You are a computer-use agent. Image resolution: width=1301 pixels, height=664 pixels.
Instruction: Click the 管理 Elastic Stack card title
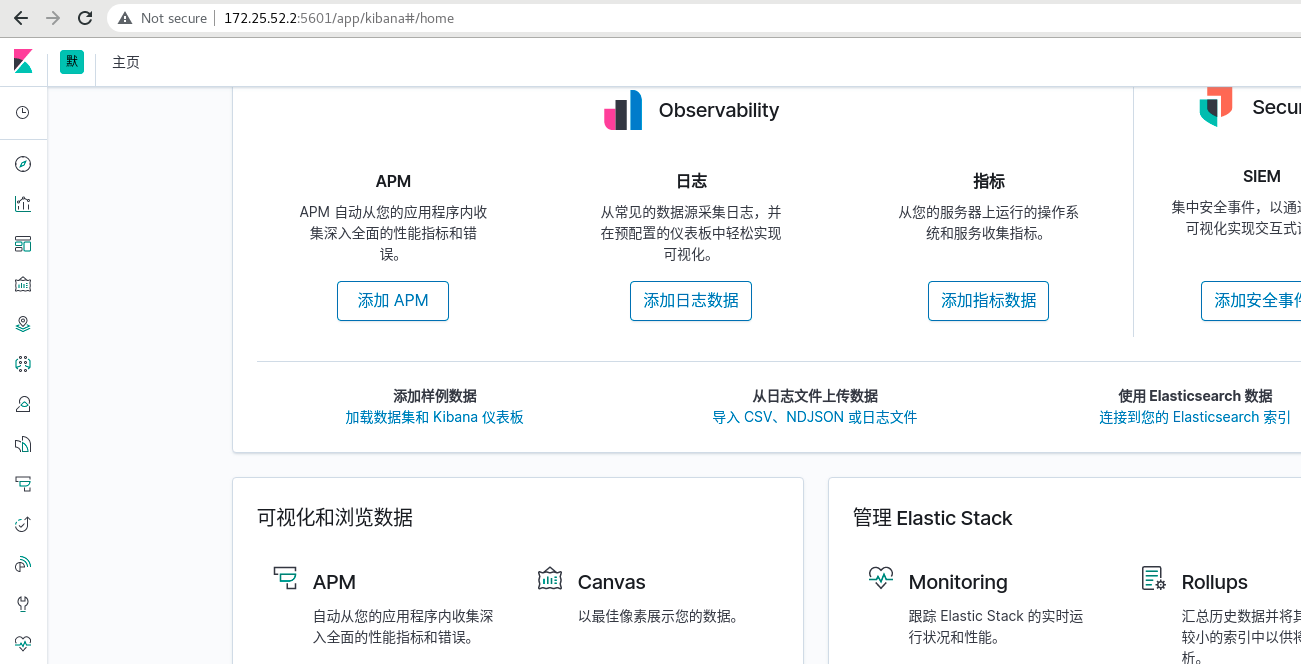932,518
